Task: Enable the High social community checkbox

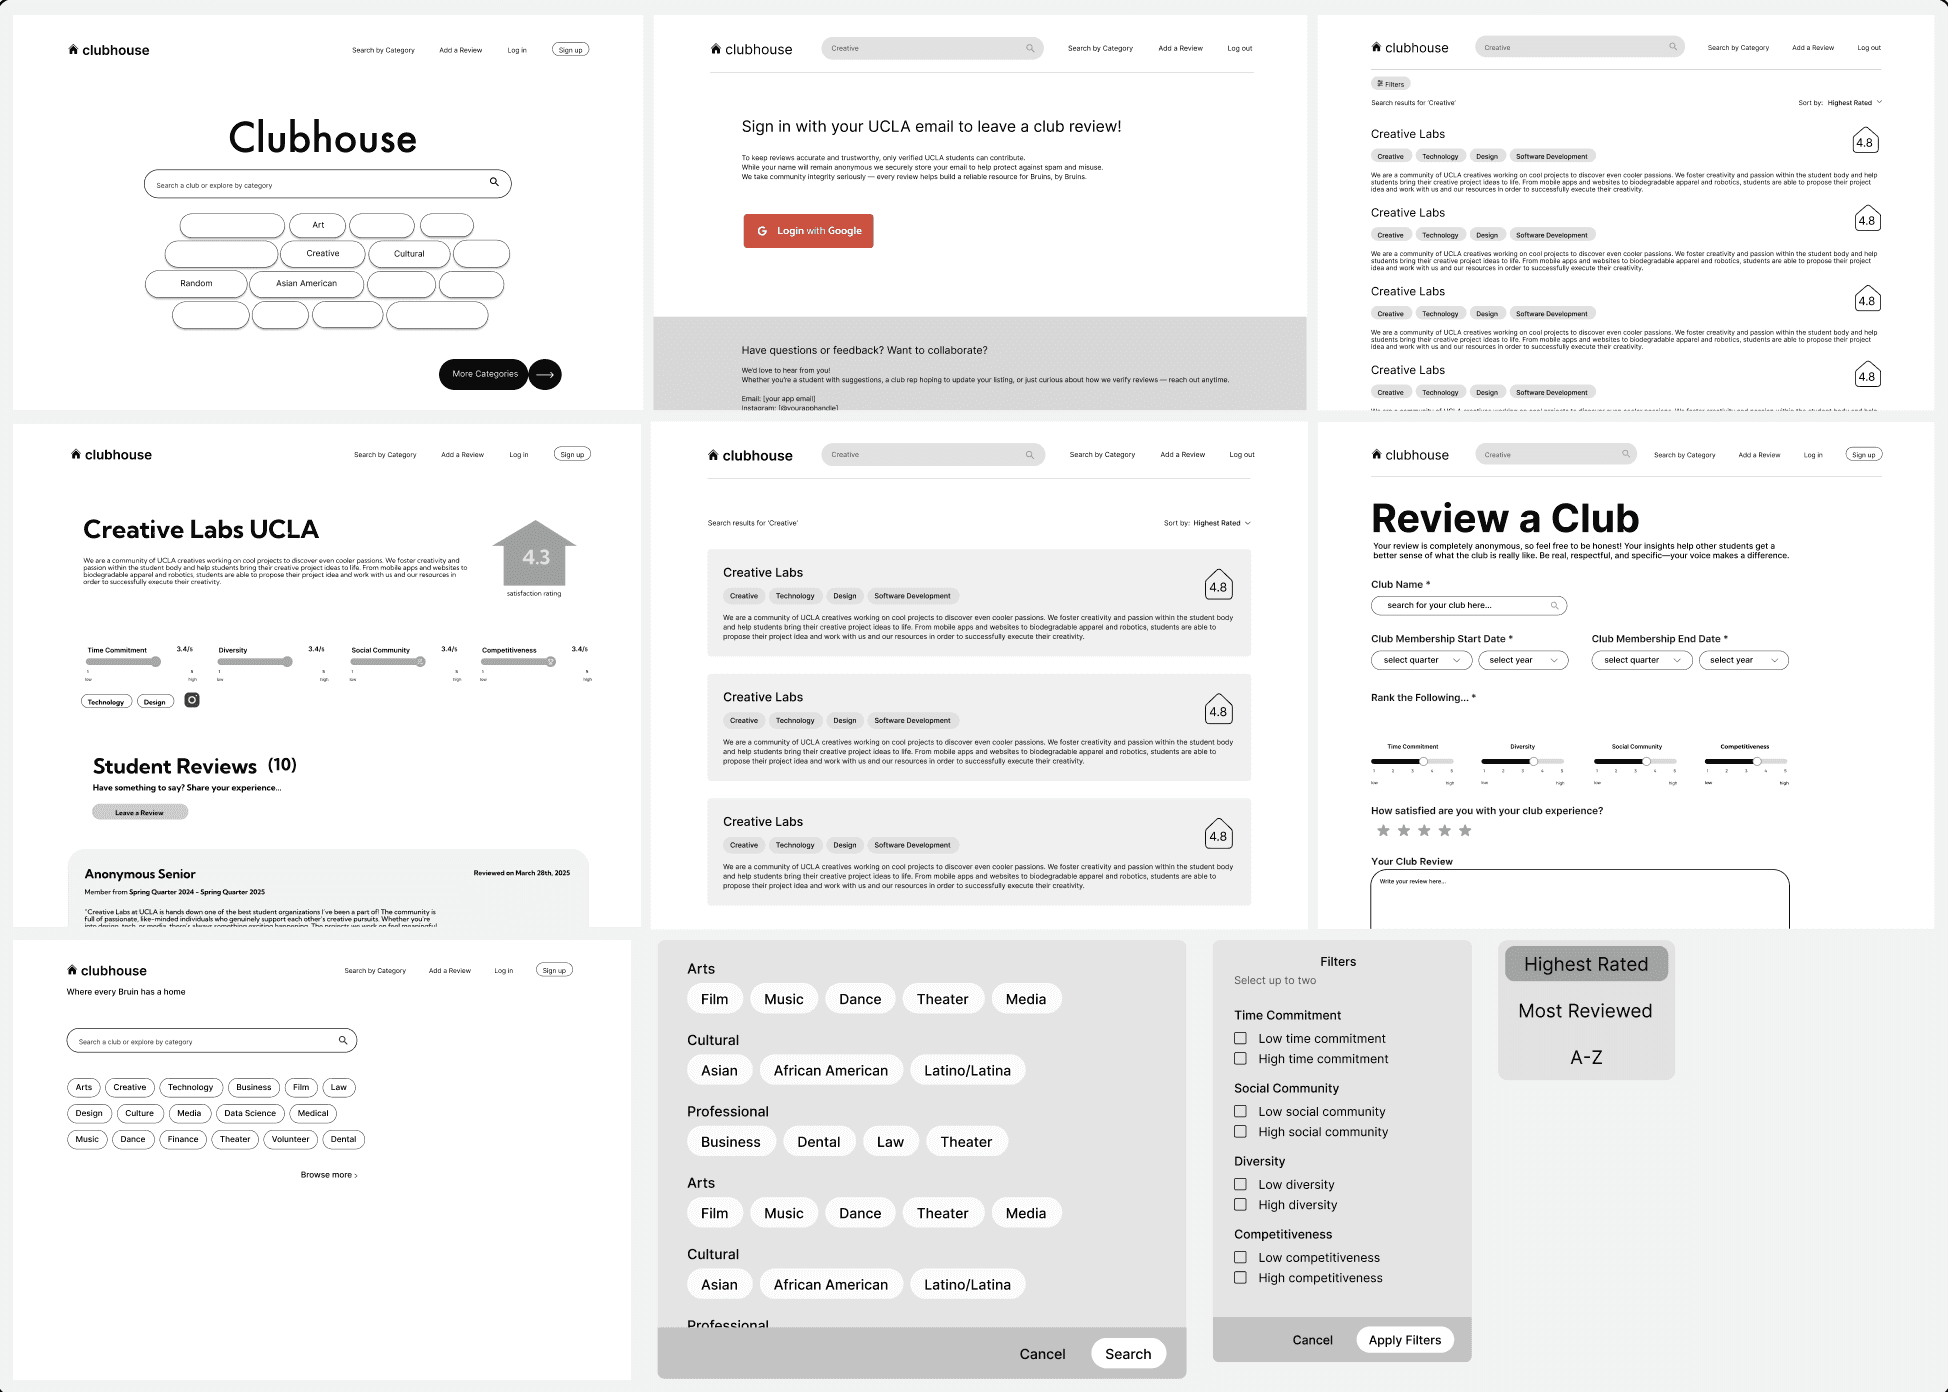Action: coord(1240,1132)
